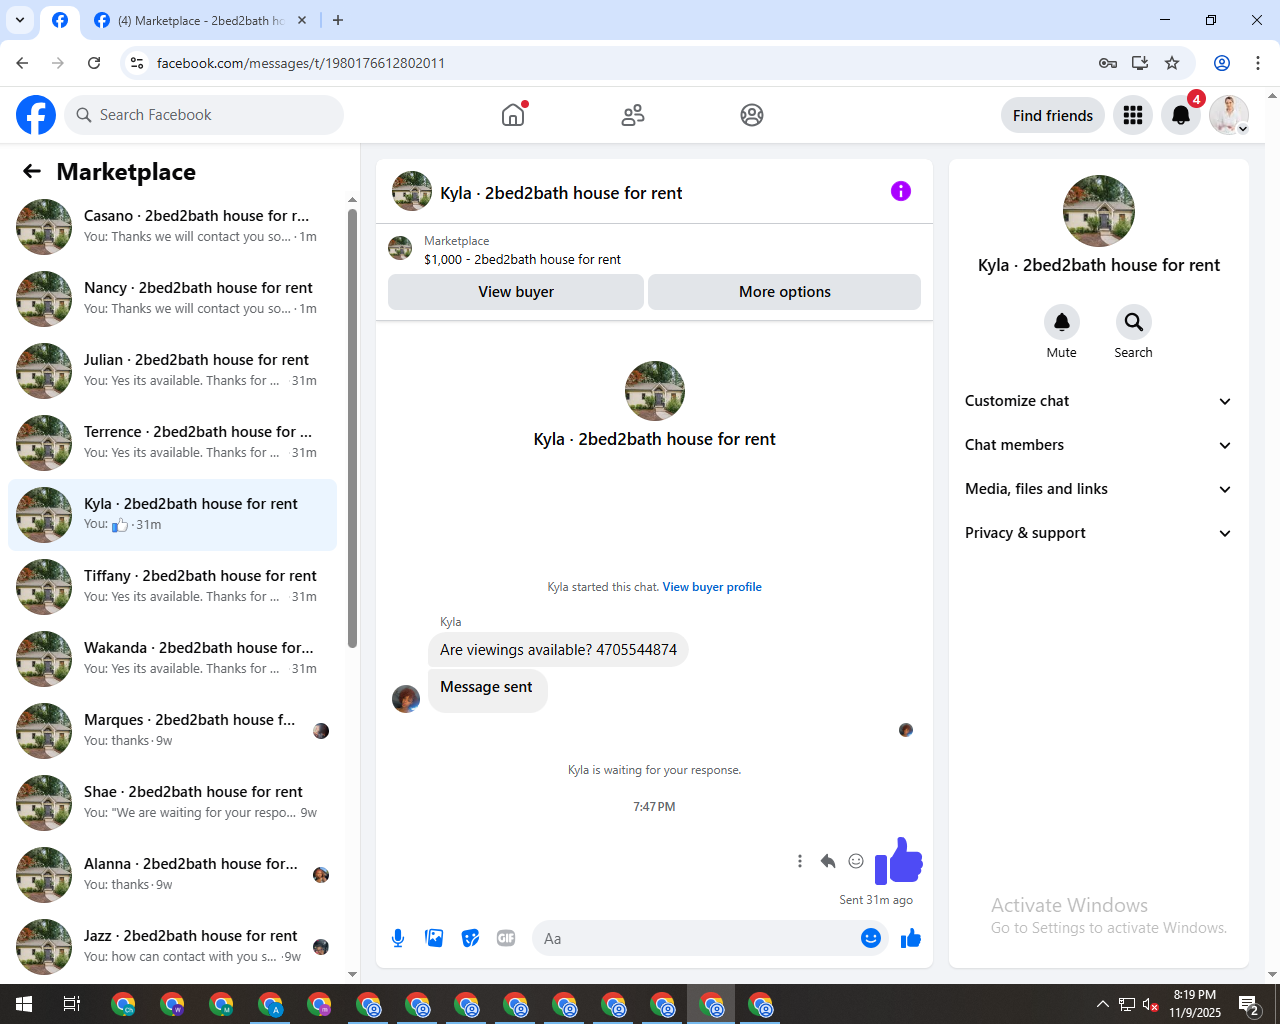This screenshot has width=1280, height=1024.
Task: Open the Casano conversation
Action: point(172,226)
